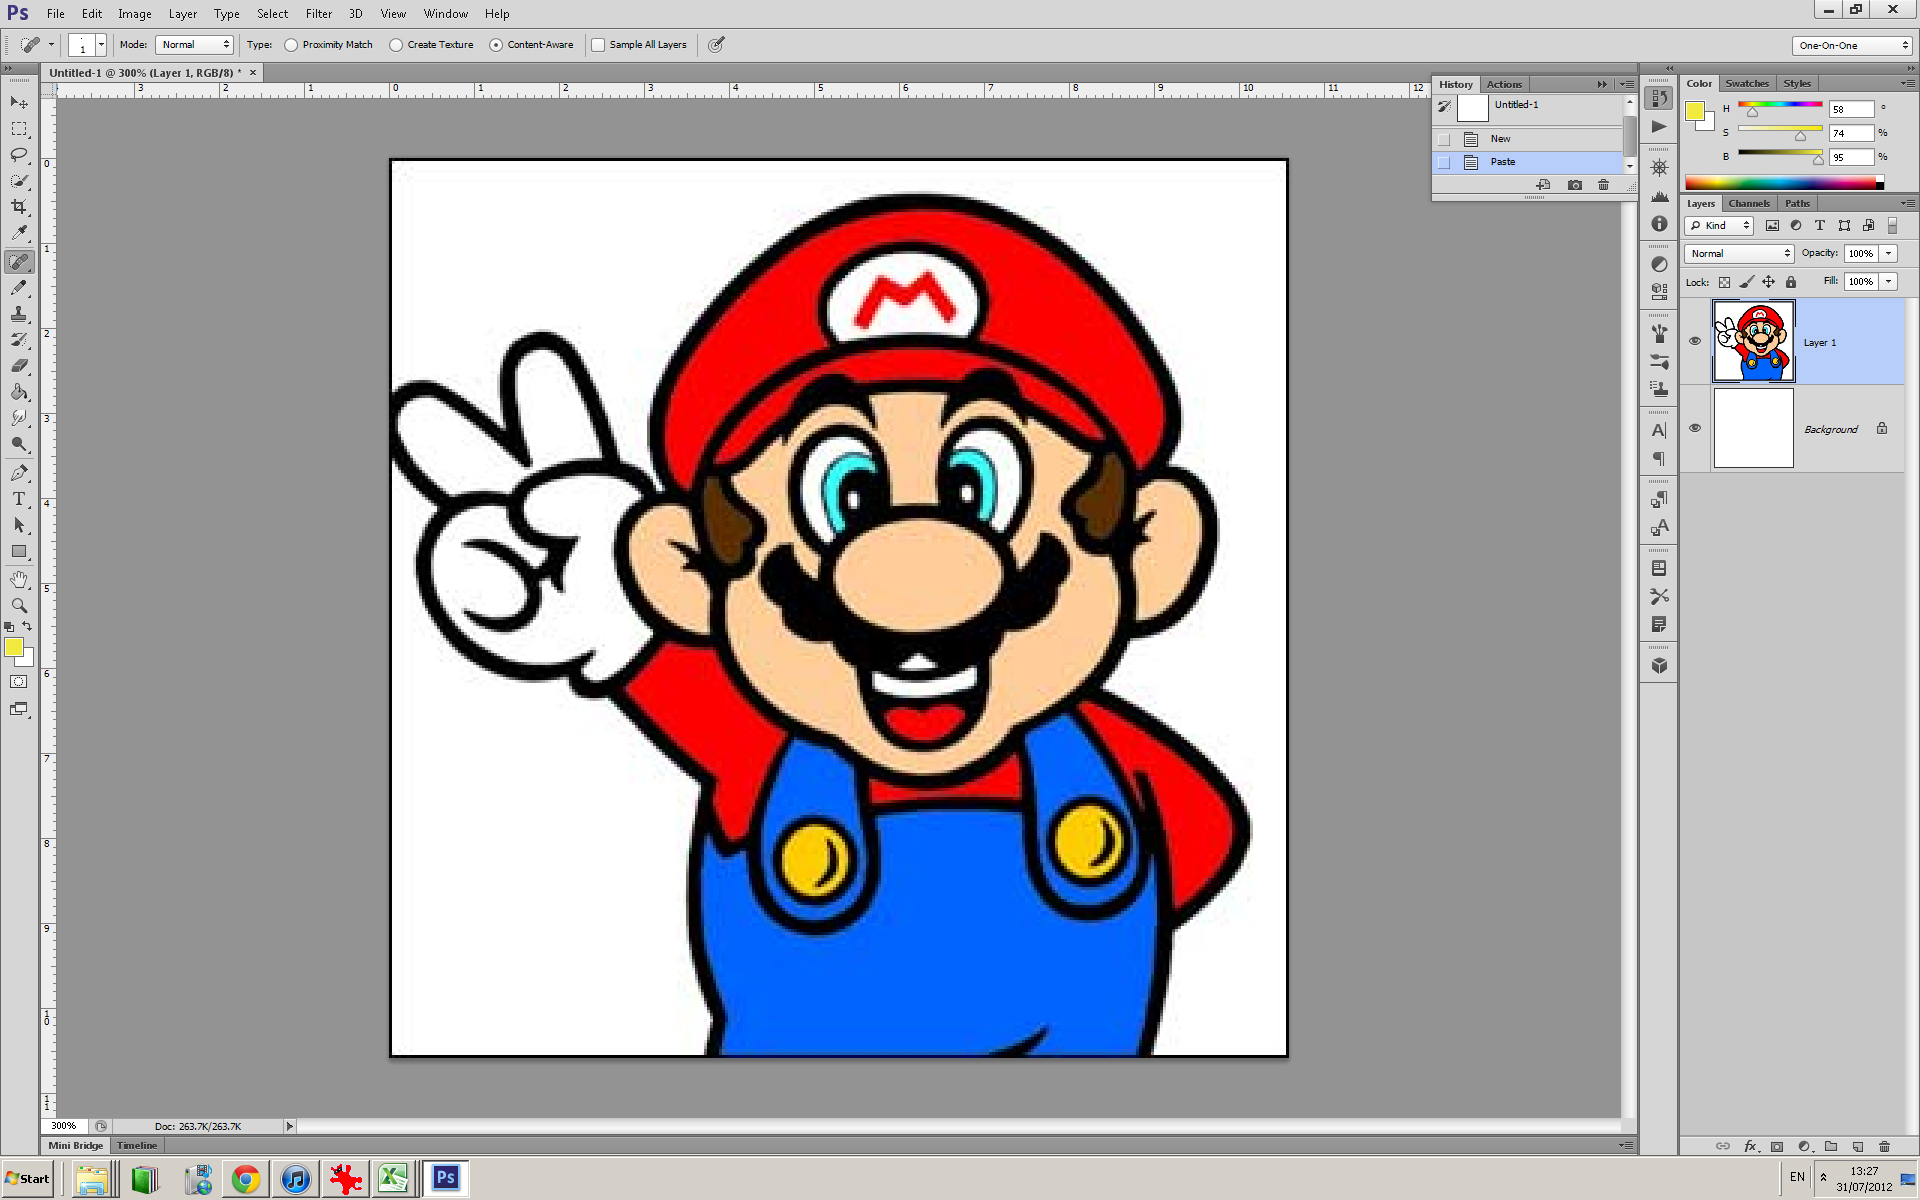This screenshot has width=1920, height=1200.
Task: Hide Layer 1 using its eye icon
Action: [1695, 341]
